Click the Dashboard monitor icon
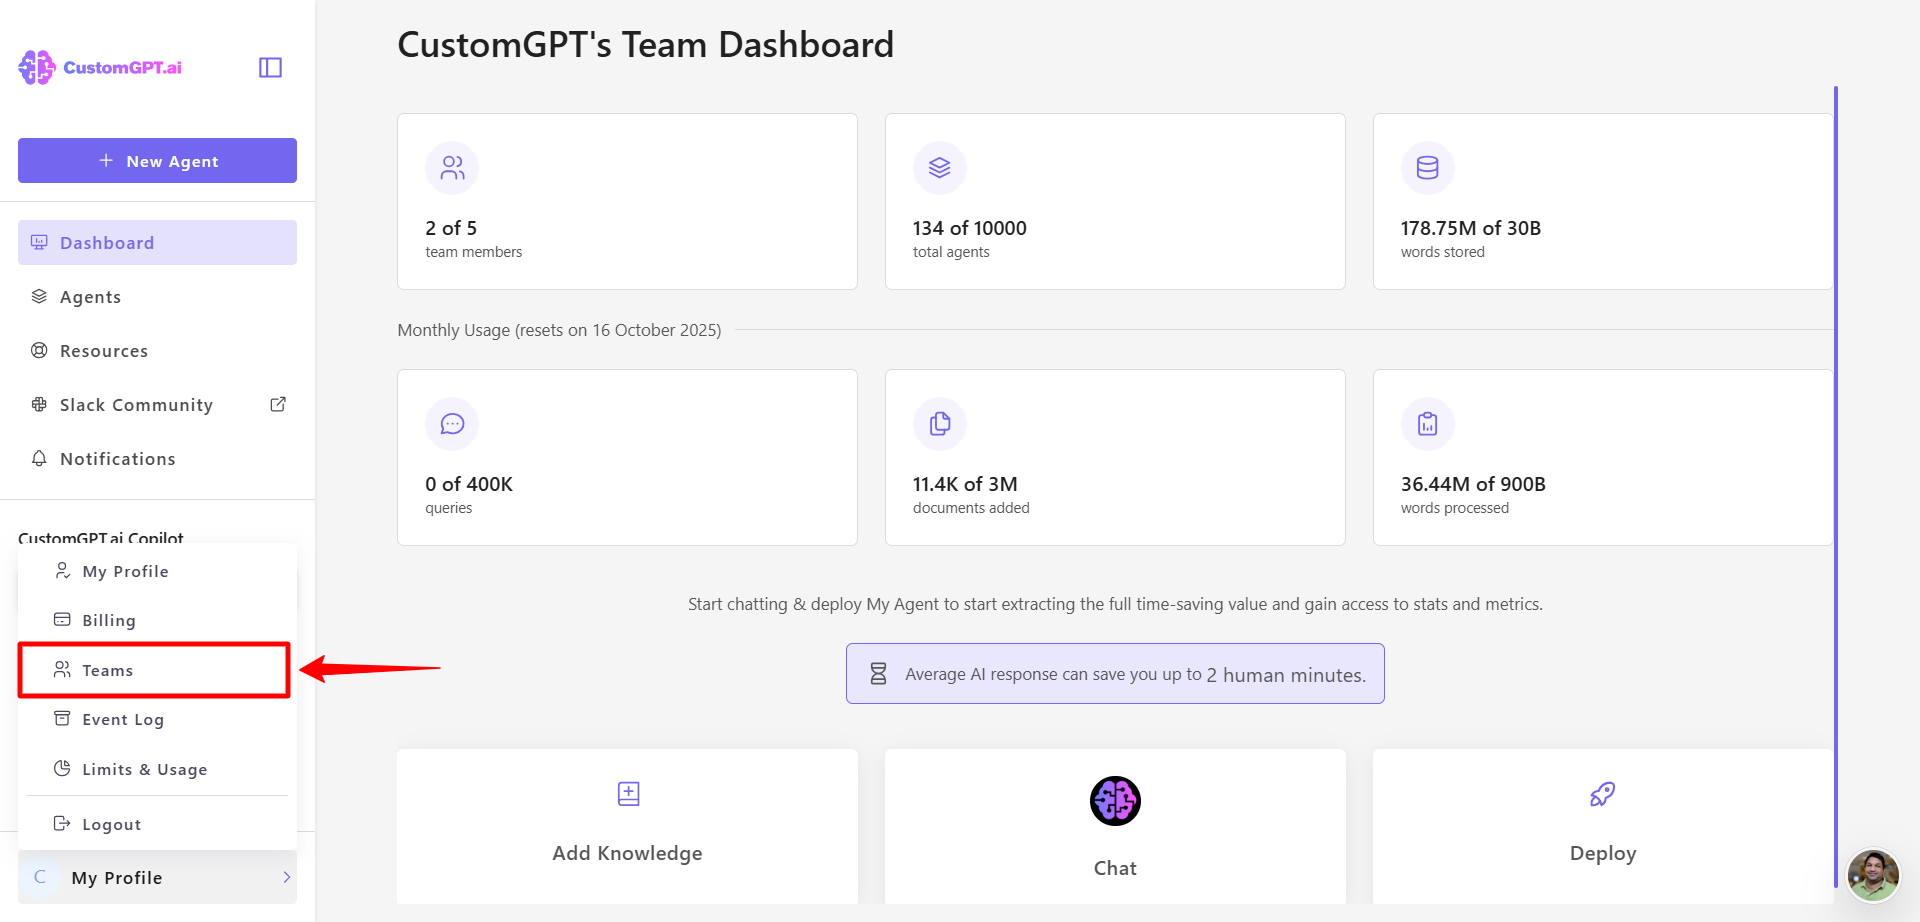The image size is (1920, 922). 39,242
